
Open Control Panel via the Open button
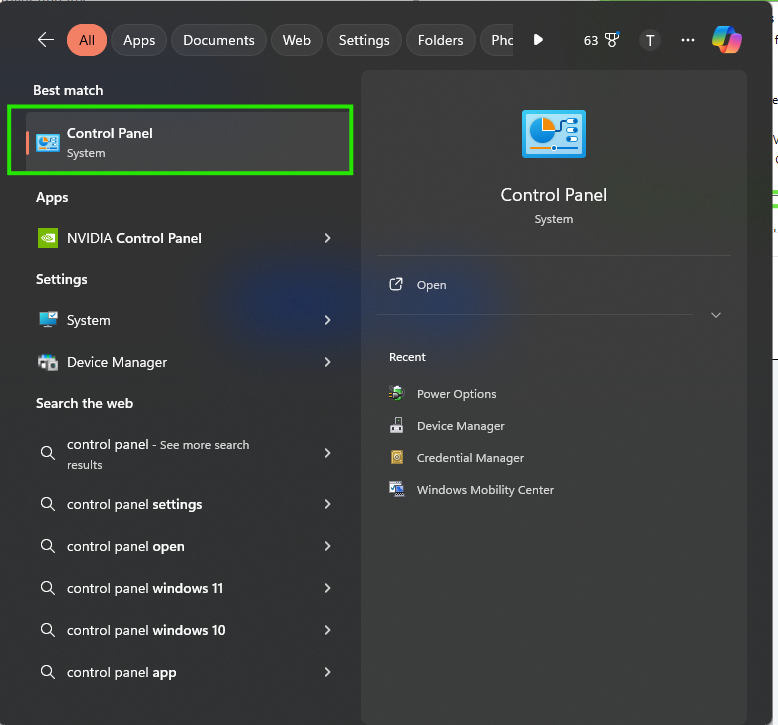554,285
